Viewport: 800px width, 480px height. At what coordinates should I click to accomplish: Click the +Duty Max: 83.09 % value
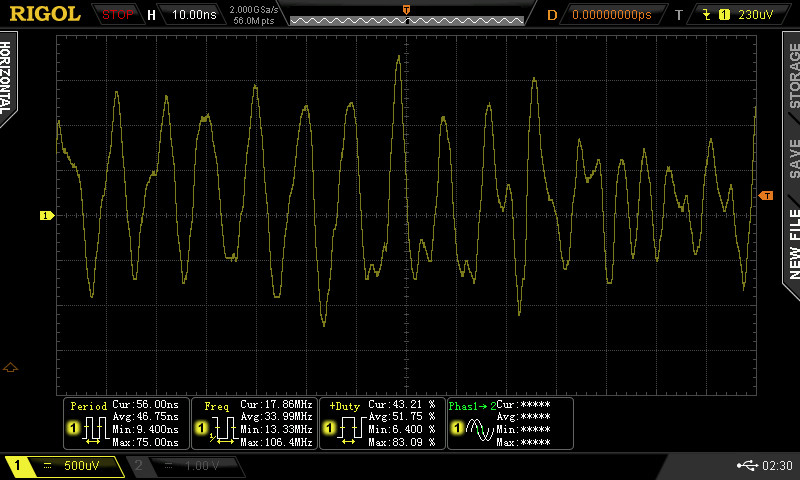[x=402, y=442]
